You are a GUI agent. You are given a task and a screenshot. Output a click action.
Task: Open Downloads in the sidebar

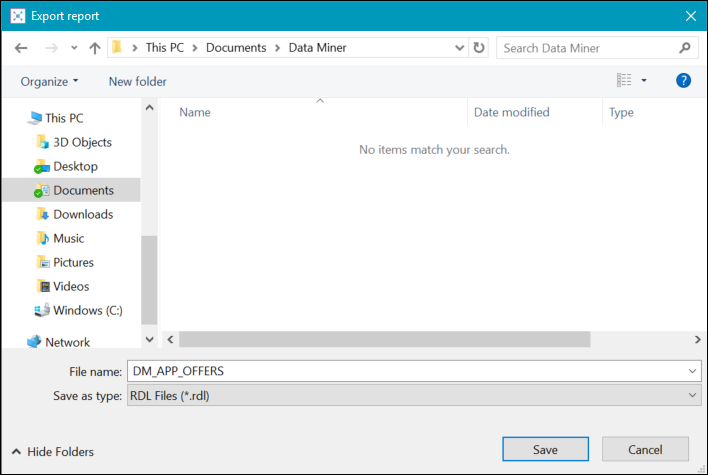(x=83, y=214)
